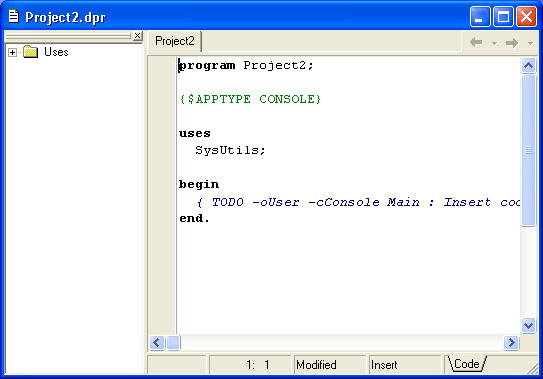543x379 pixels.
Task: Click the editor gutter beside the begin line
Action: (x=162, y=184)
